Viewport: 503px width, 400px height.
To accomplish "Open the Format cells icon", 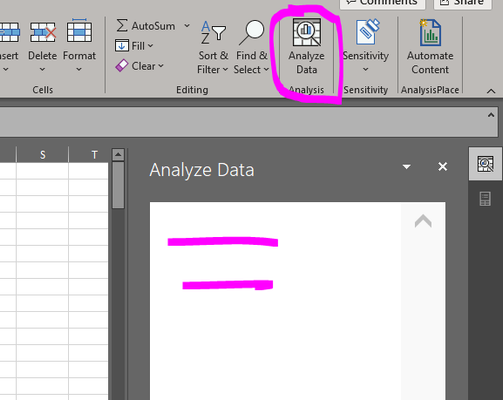I will (x=79, y=31).
